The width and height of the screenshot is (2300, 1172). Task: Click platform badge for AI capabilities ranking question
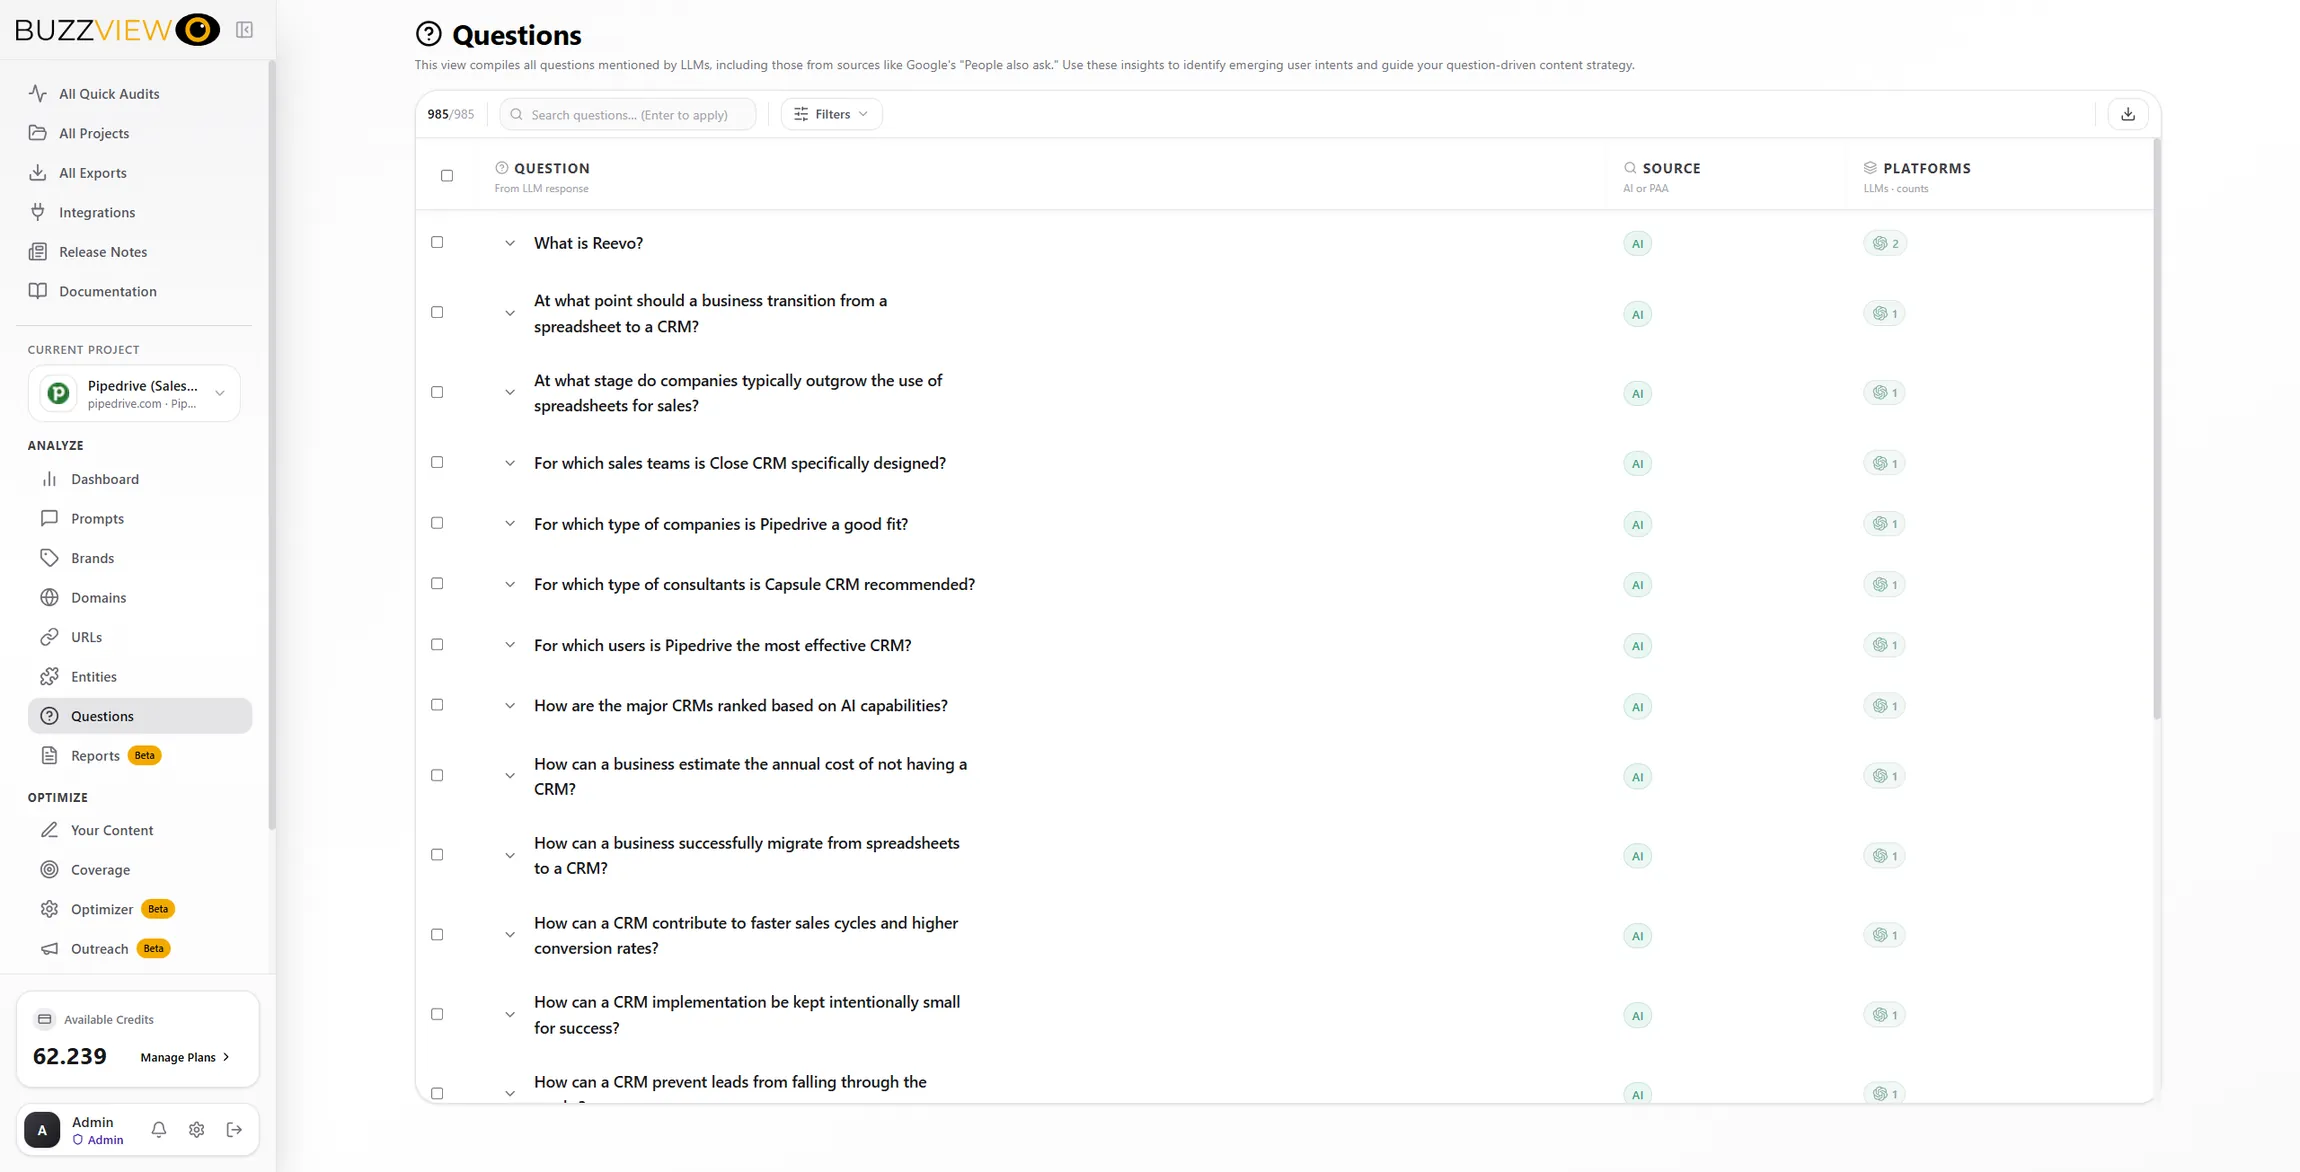click(x=1884, y=706)
